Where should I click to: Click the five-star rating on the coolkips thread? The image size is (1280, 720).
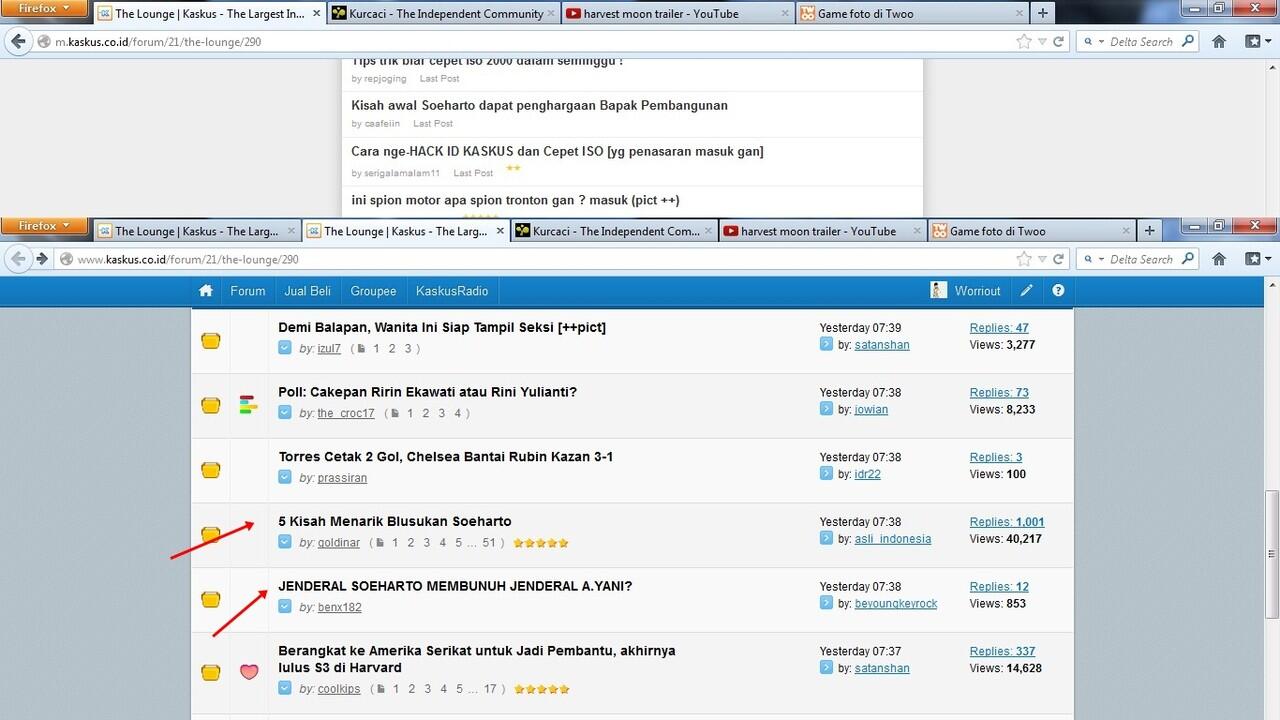point(542,689)
